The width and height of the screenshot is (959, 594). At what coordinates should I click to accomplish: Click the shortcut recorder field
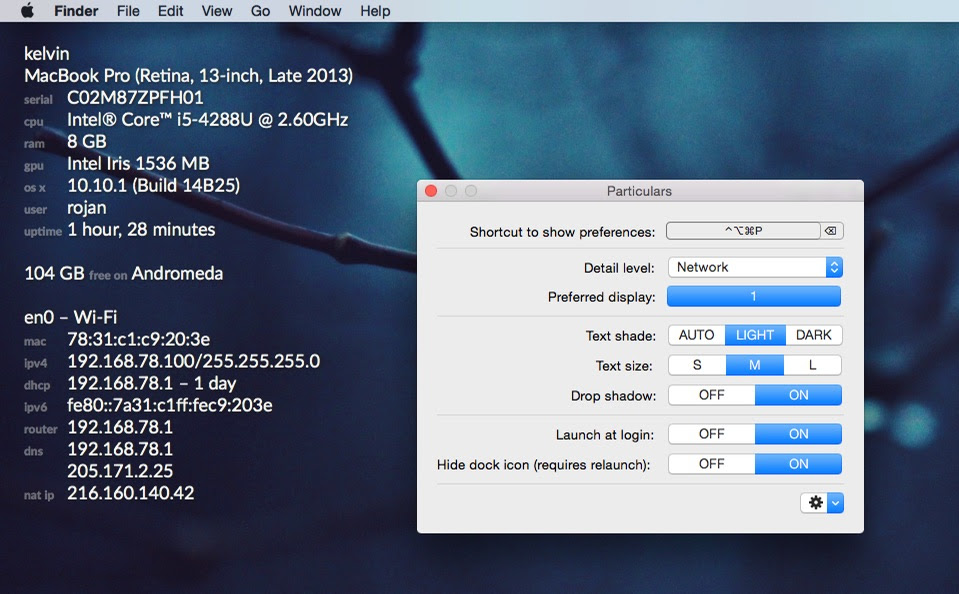click(743, 231)
